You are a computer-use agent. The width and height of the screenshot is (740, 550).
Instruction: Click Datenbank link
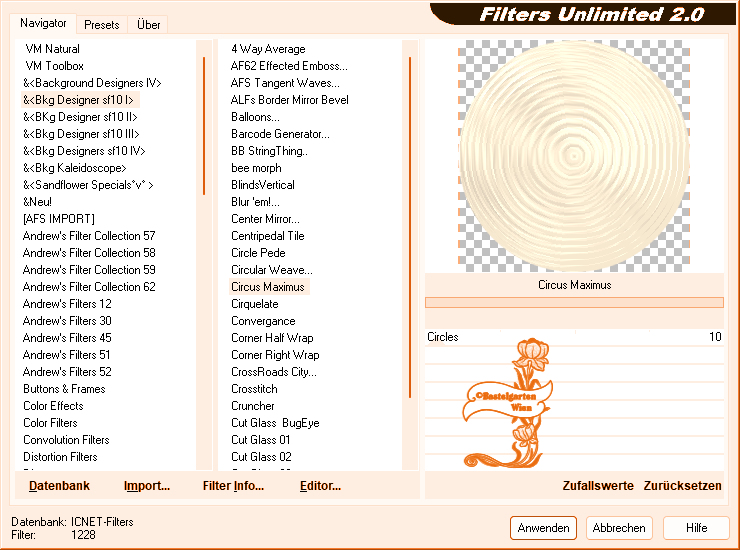coord(59,486)
